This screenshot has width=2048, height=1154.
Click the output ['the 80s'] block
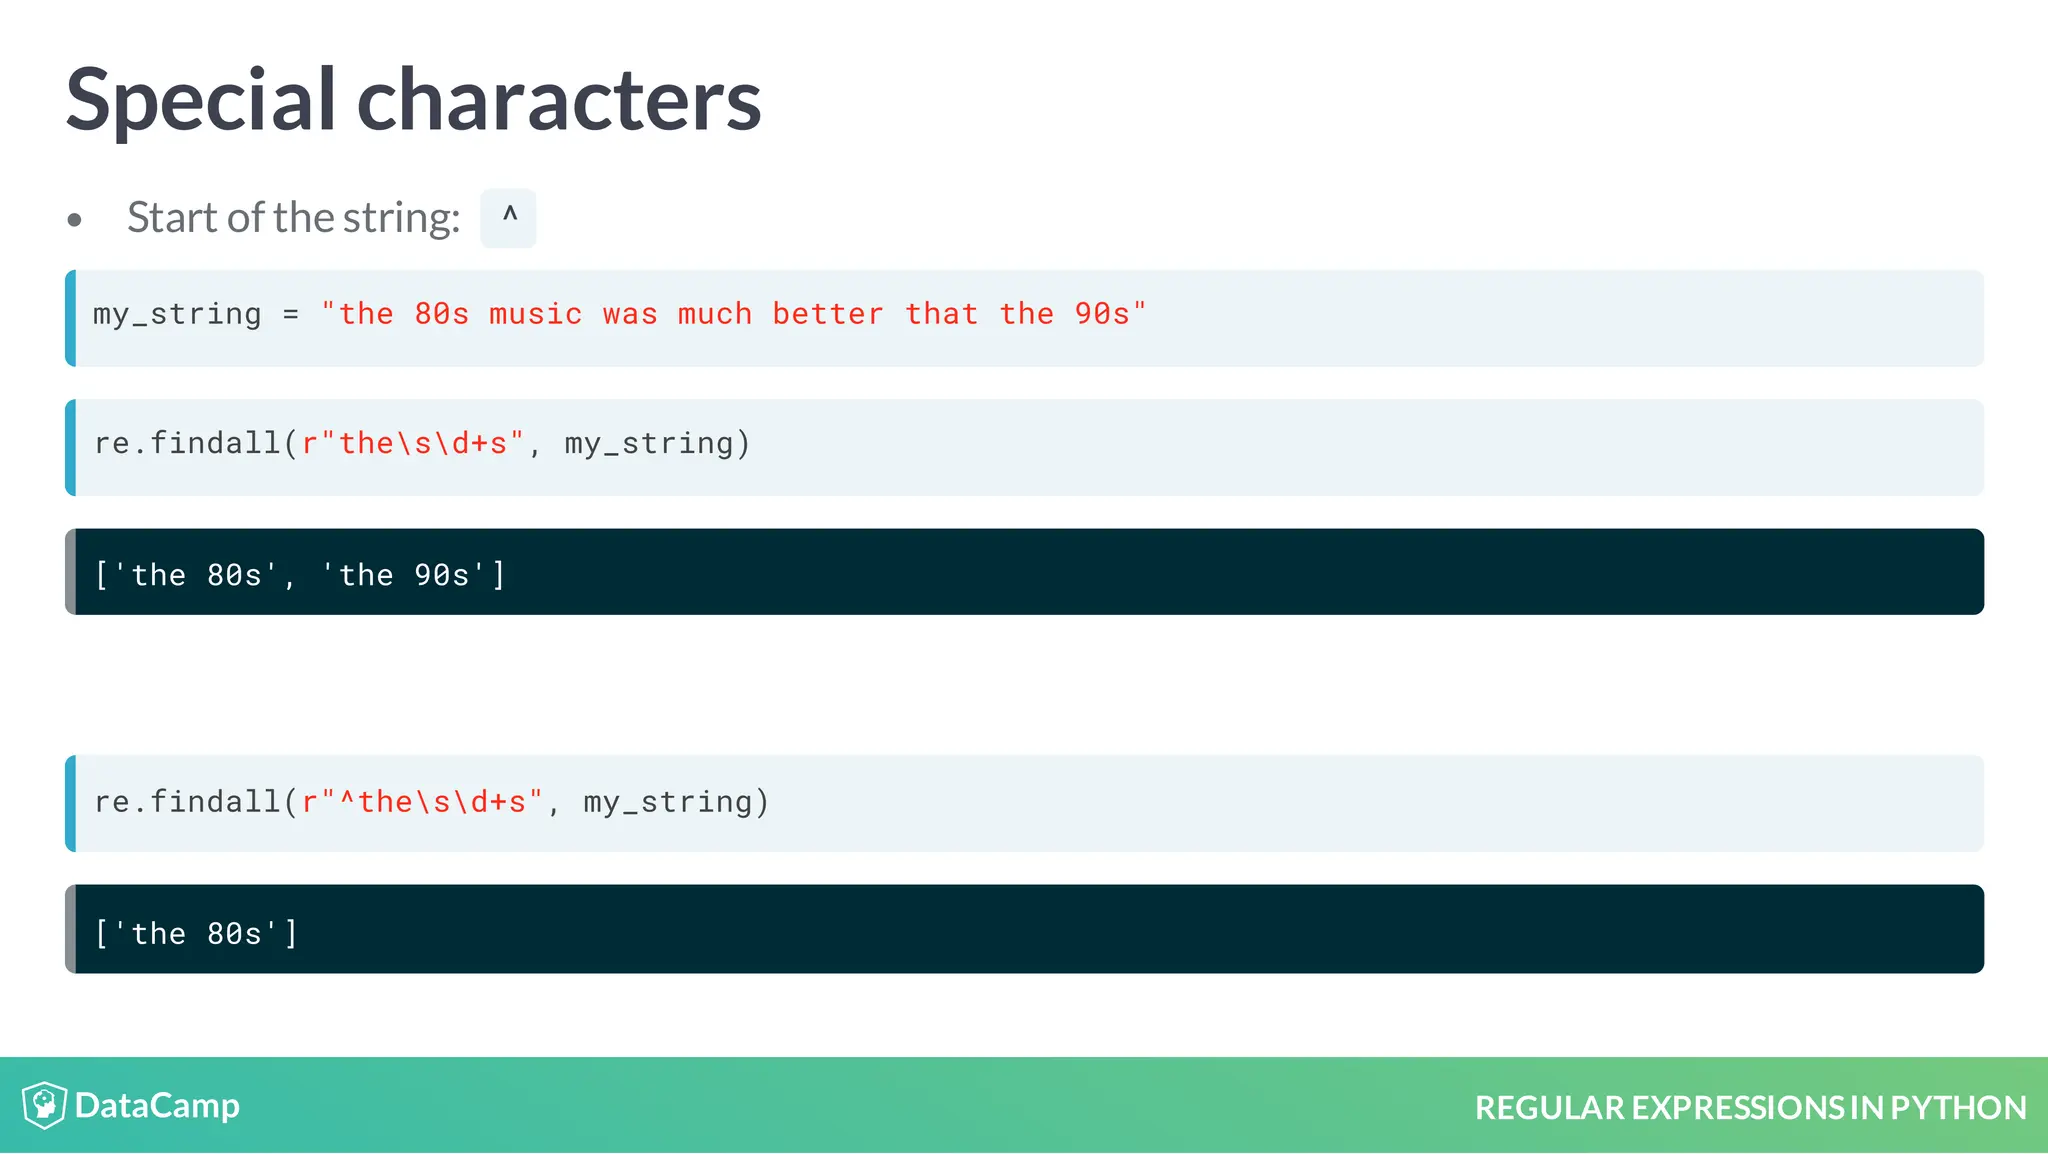tap(1024, 929)
